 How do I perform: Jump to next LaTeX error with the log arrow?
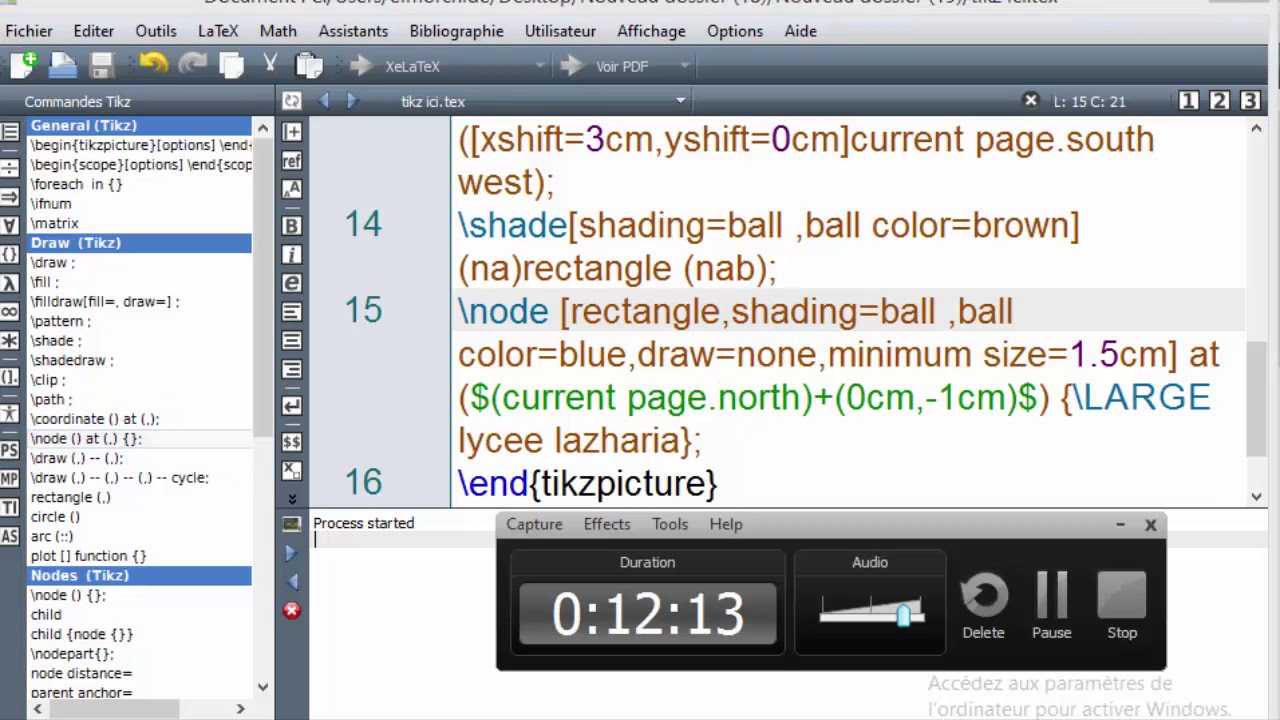point(291,552)
